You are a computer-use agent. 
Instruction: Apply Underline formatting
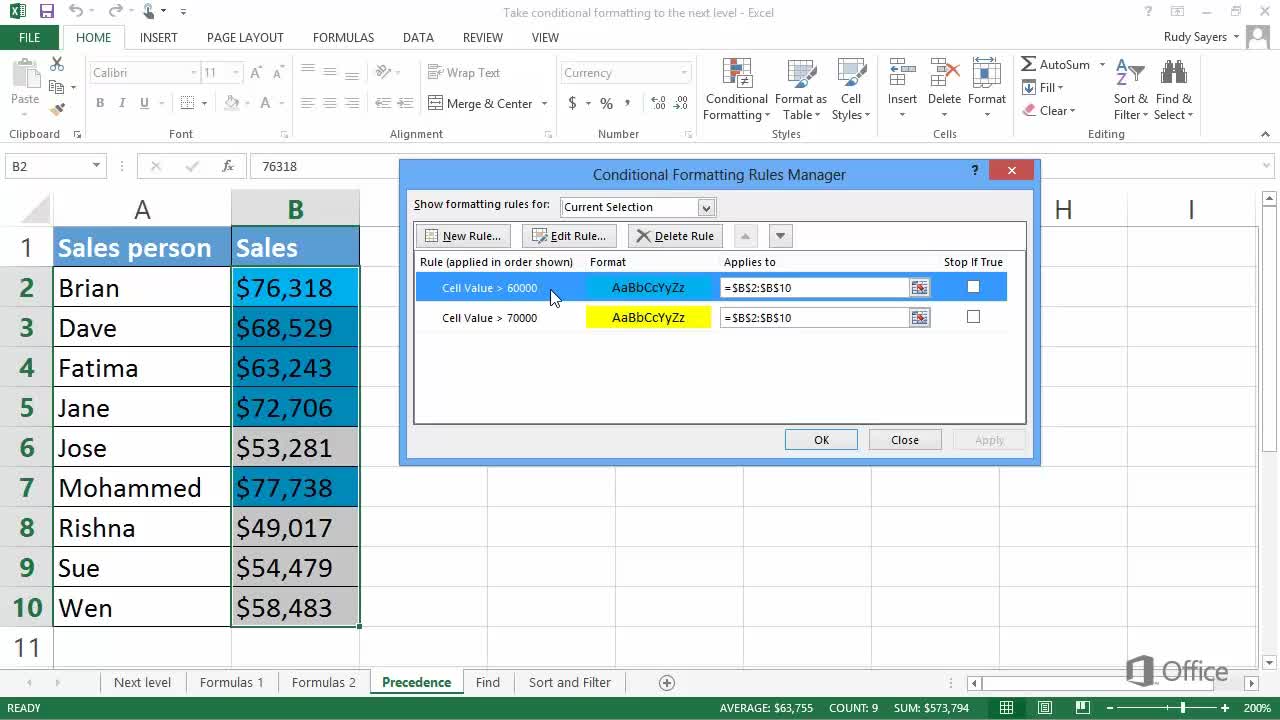click(x=144, y=103)
